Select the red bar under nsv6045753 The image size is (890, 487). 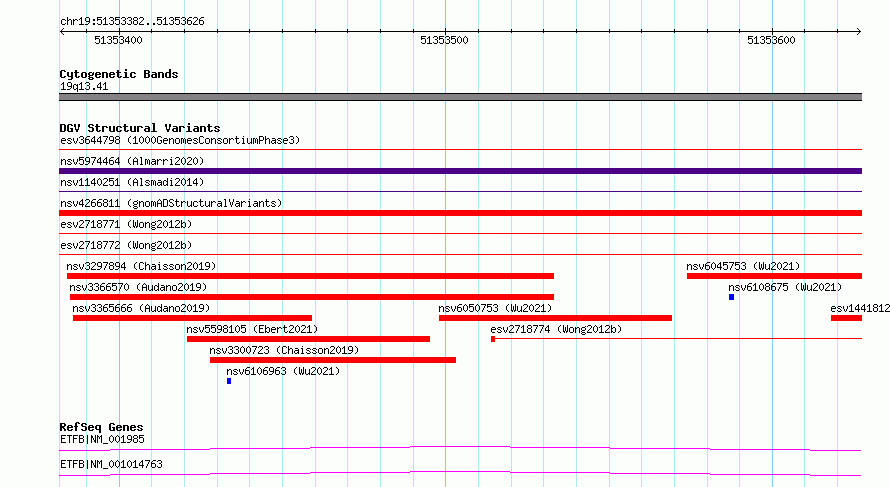coord(775,276)
